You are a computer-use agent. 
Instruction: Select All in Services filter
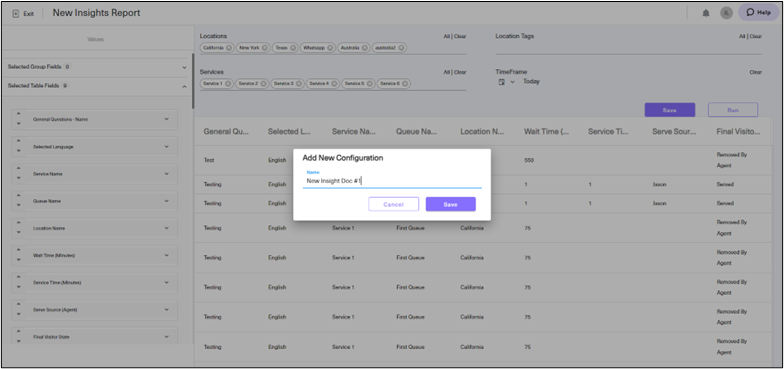tap(446, 72)
